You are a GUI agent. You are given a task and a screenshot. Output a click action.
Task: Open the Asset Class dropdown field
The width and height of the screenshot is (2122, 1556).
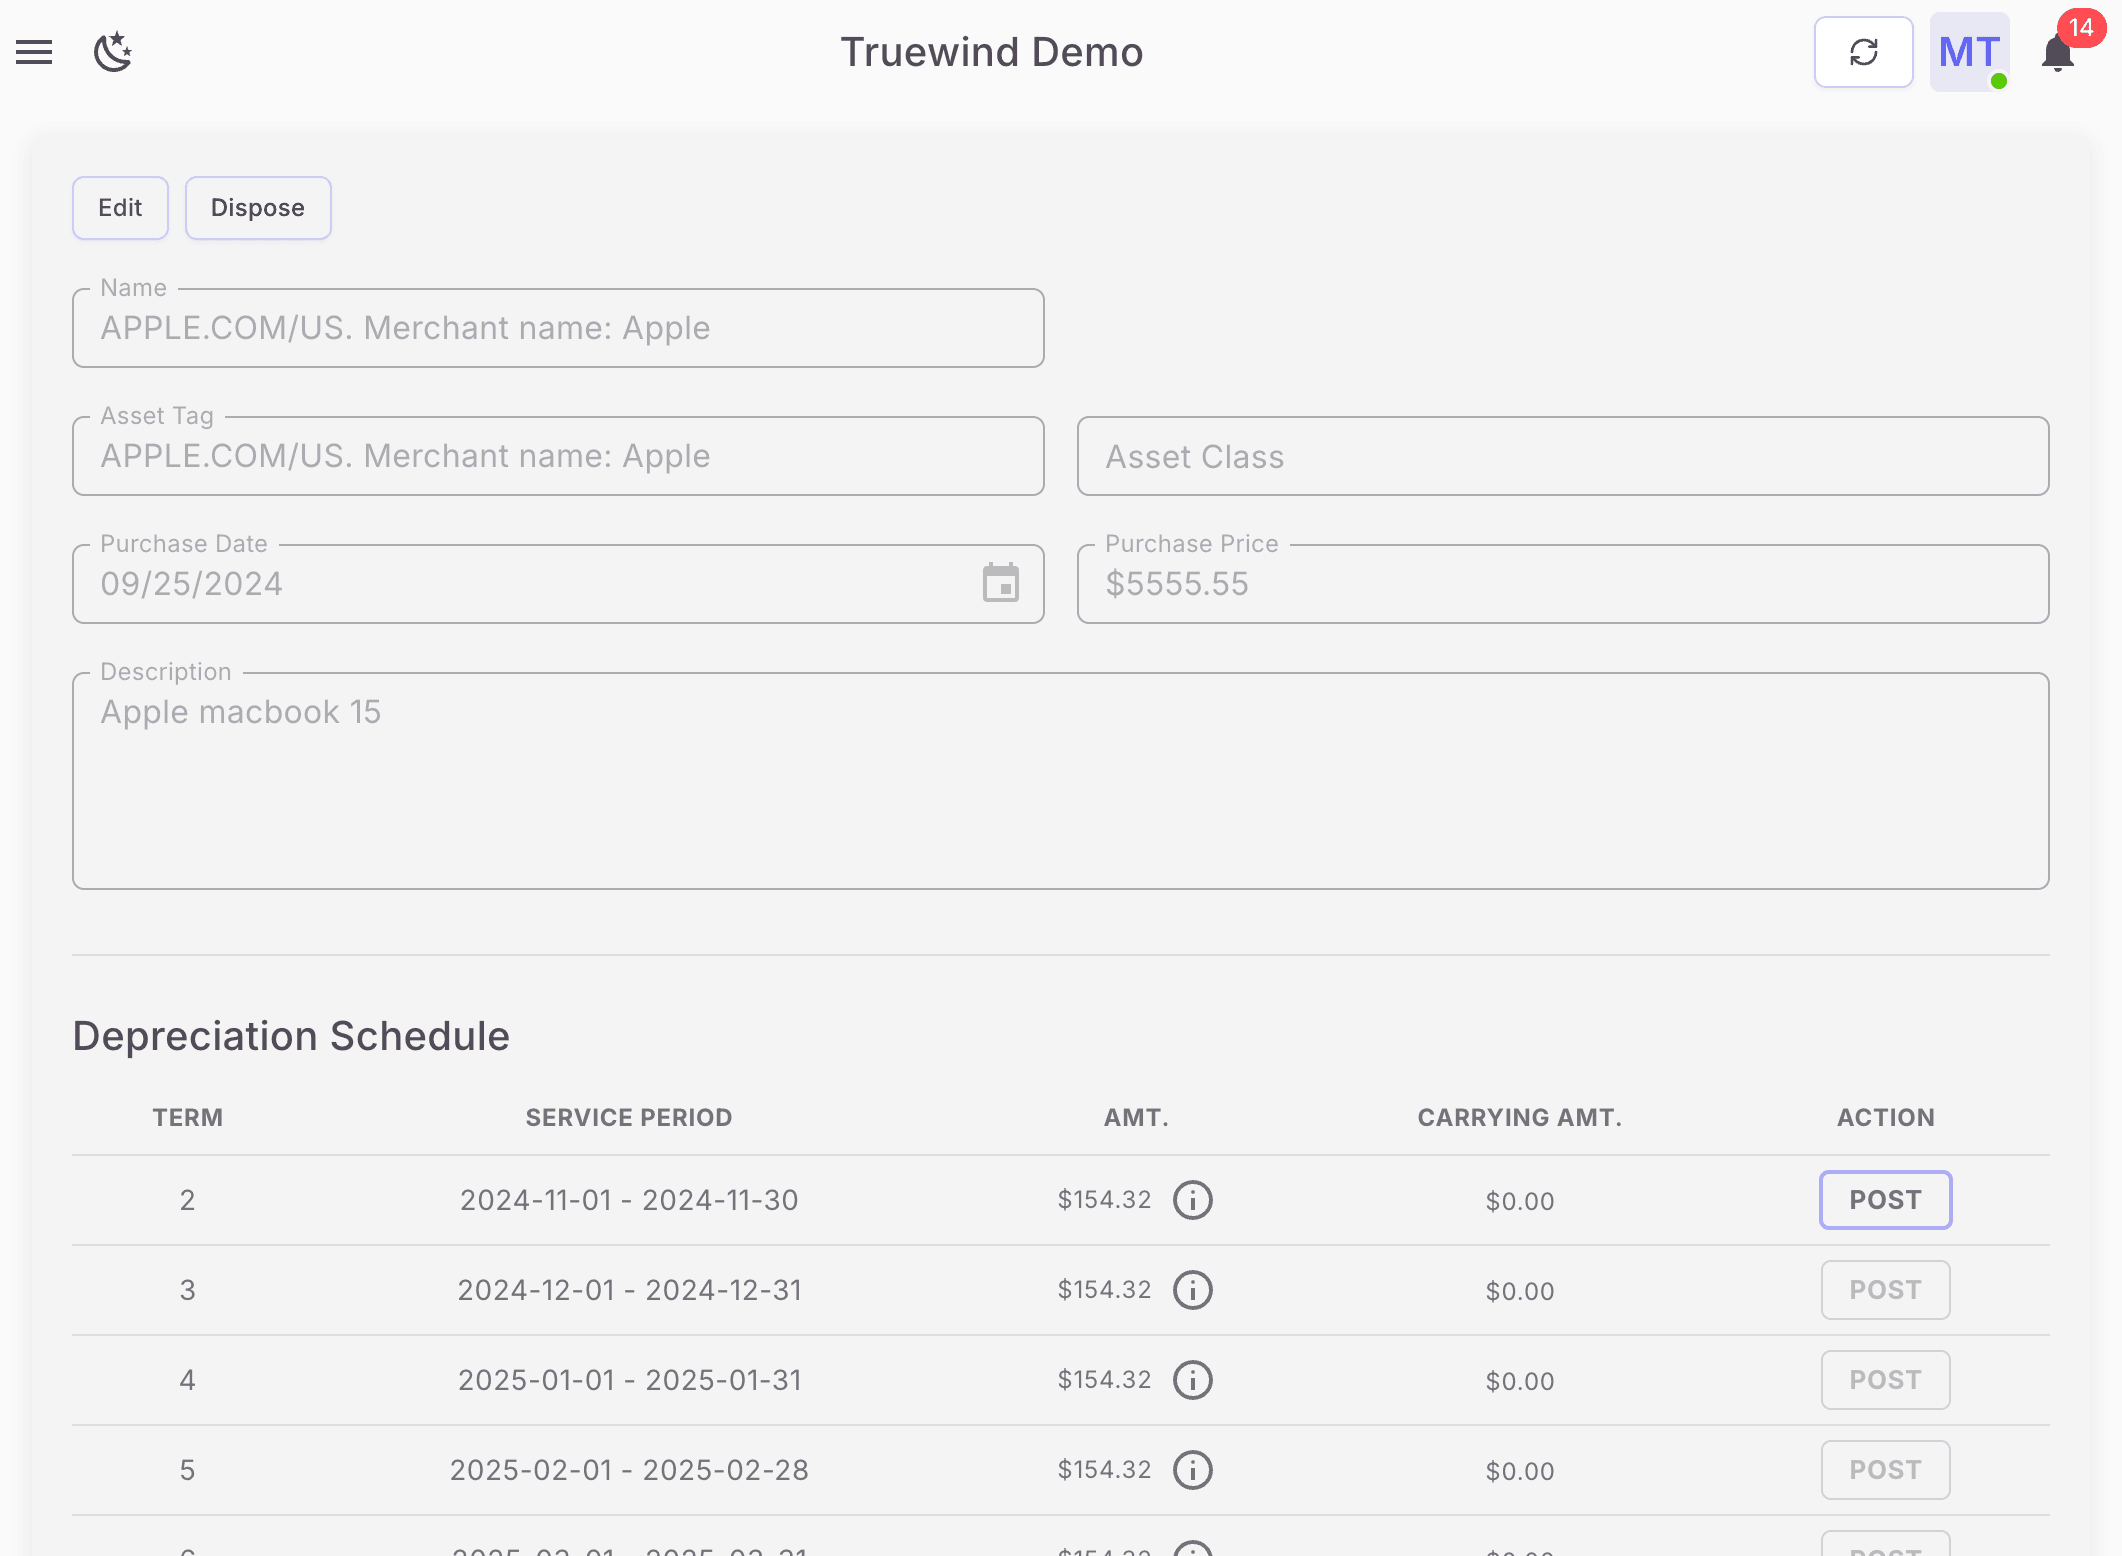1563,456
